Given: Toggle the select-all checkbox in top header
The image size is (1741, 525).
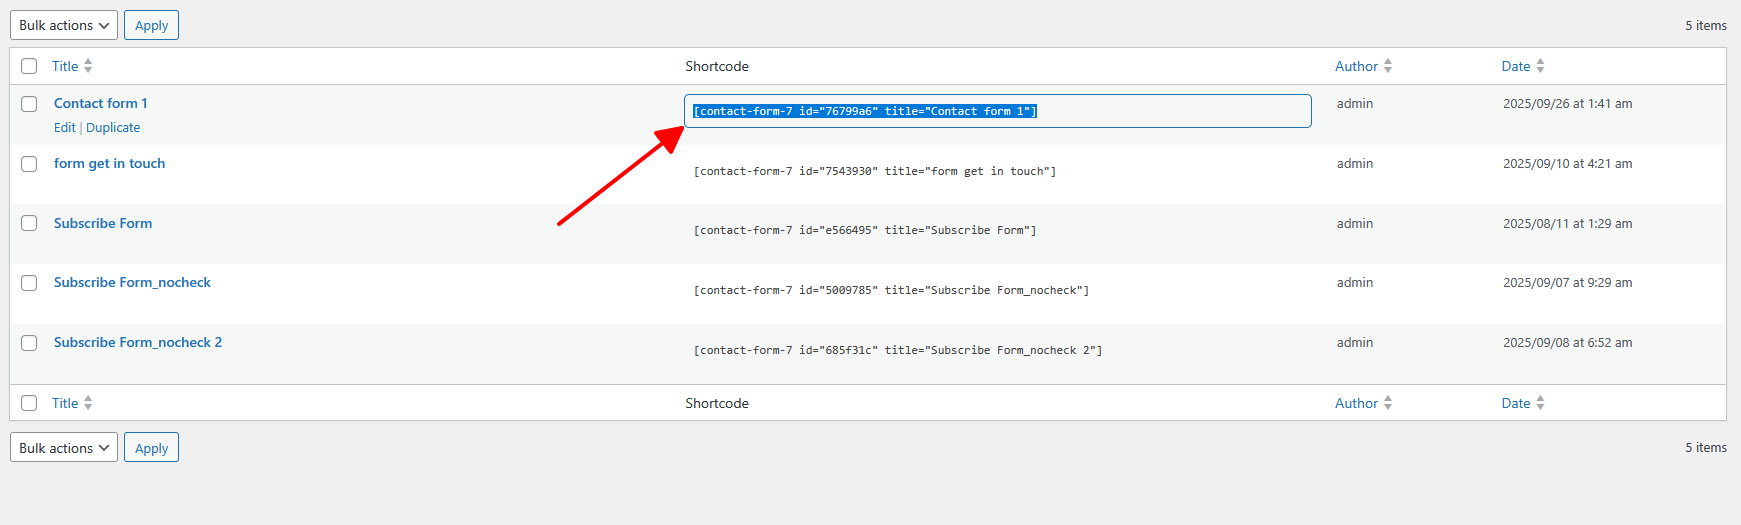Looking at the screenshot, I should coord(29,66).
